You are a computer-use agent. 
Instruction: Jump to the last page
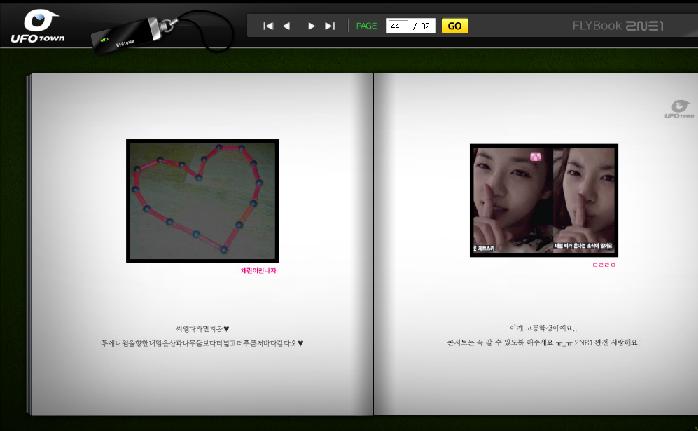[330, 26]
